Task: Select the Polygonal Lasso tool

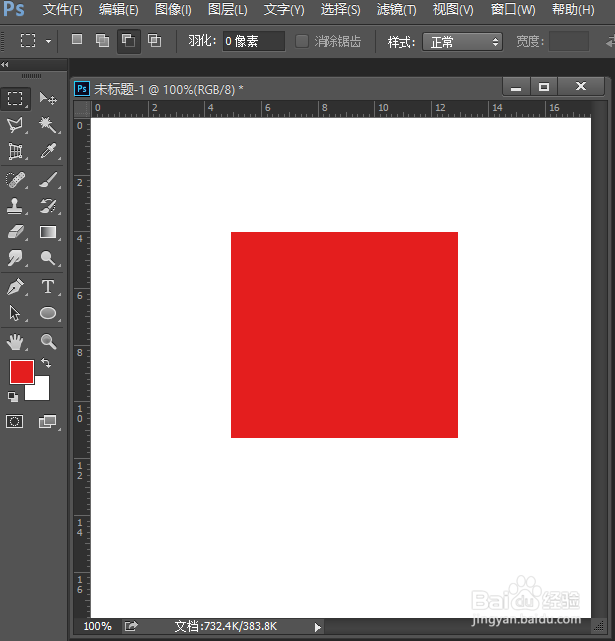Action: pyautogui.click(x=15, y=125)
